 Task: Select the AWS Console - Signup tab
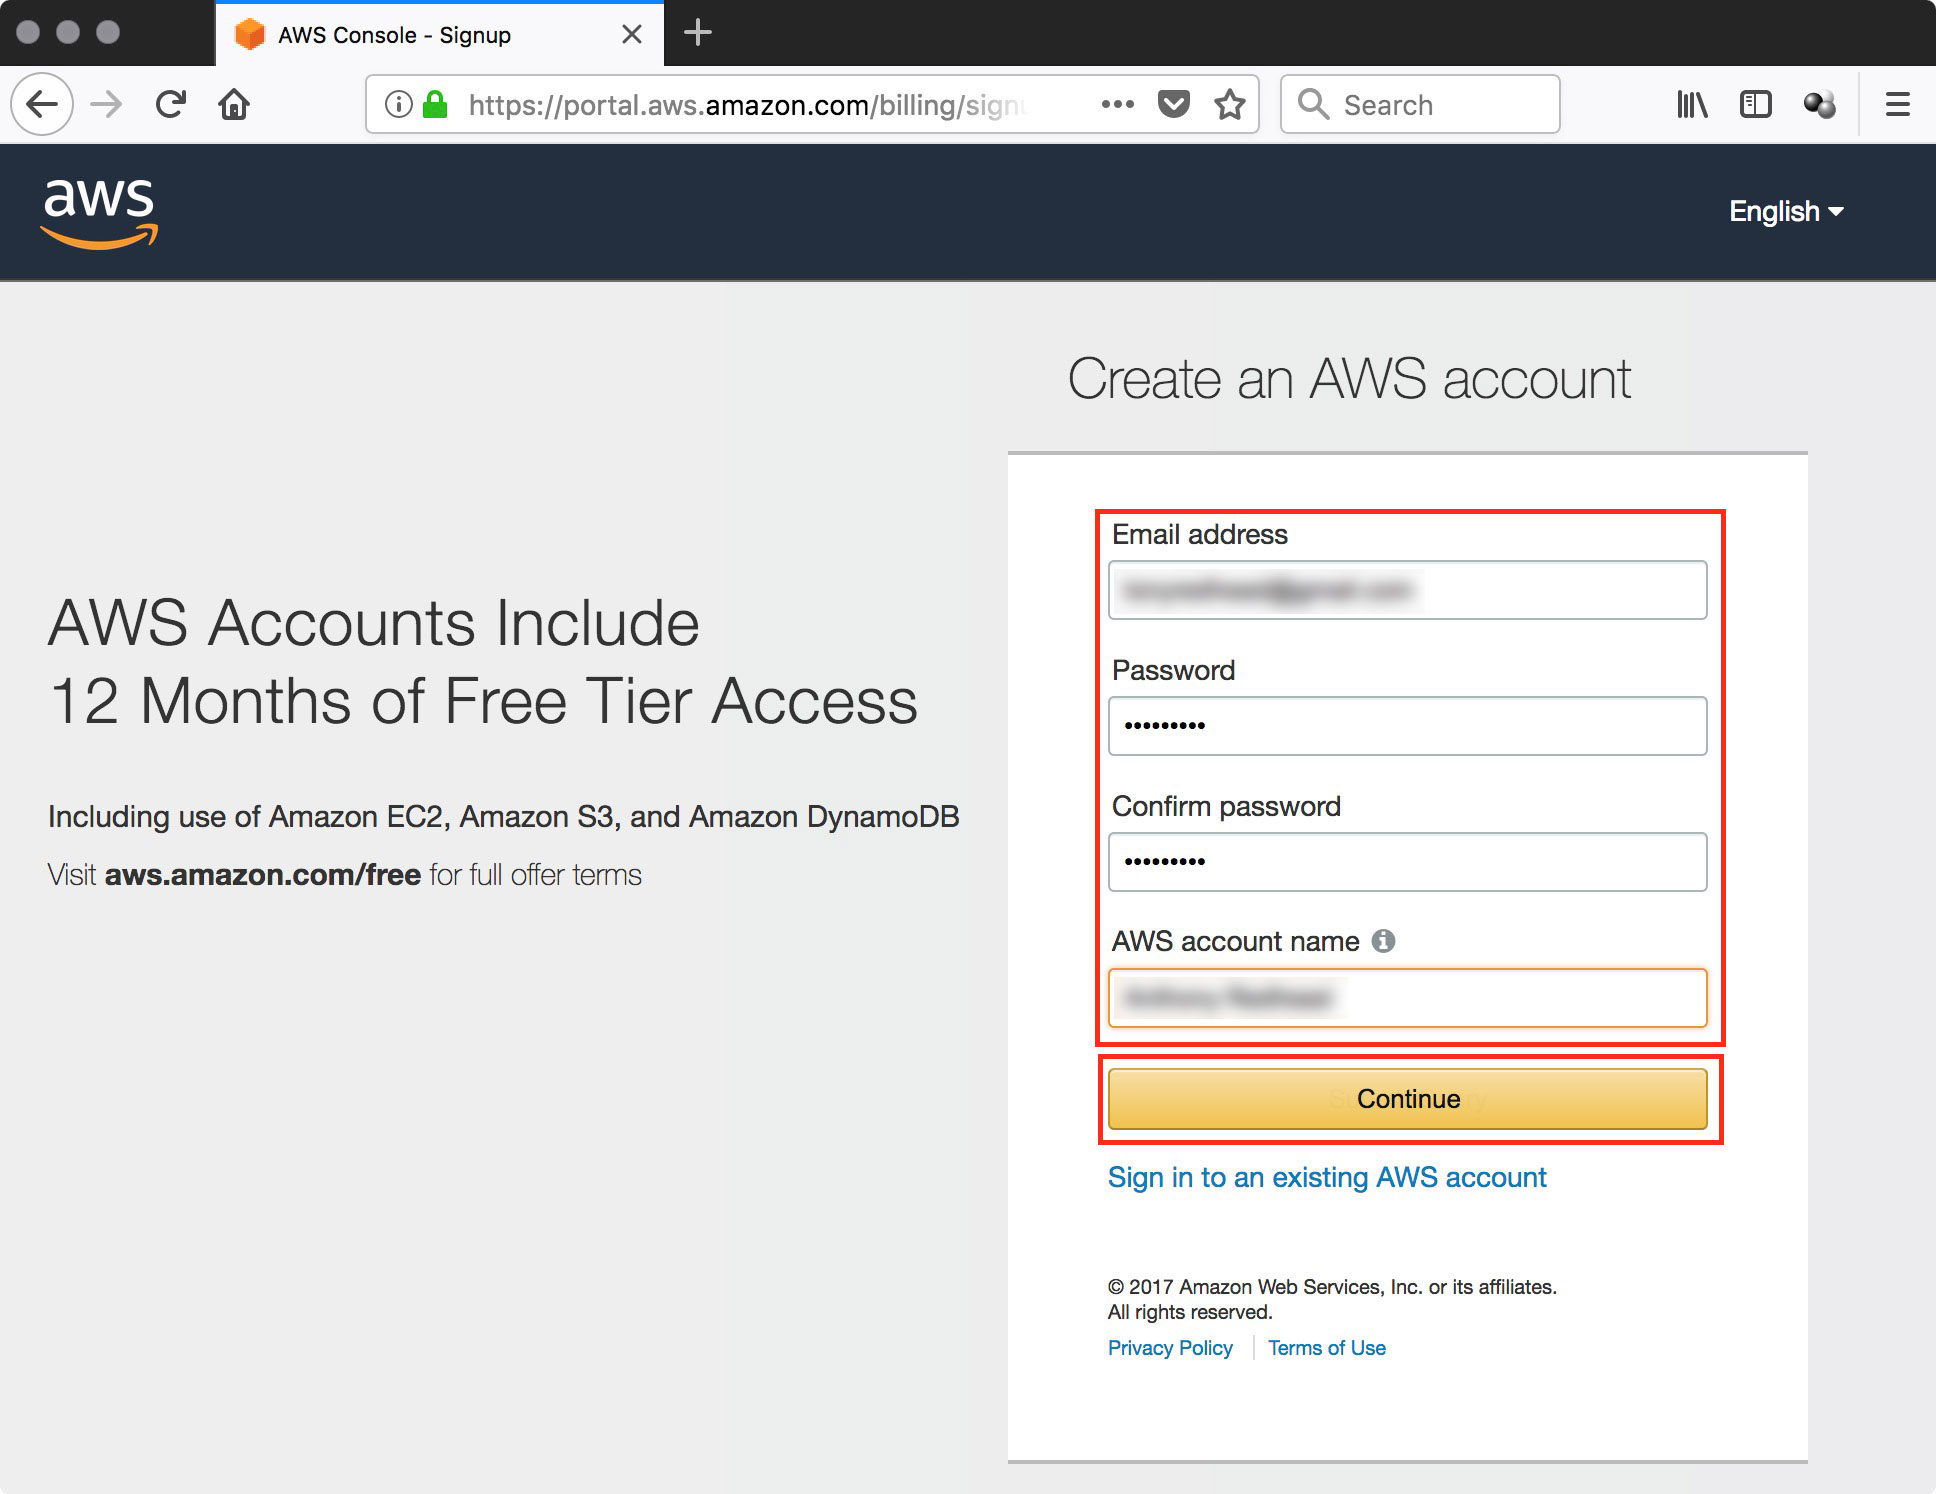[x=440, y=34]
